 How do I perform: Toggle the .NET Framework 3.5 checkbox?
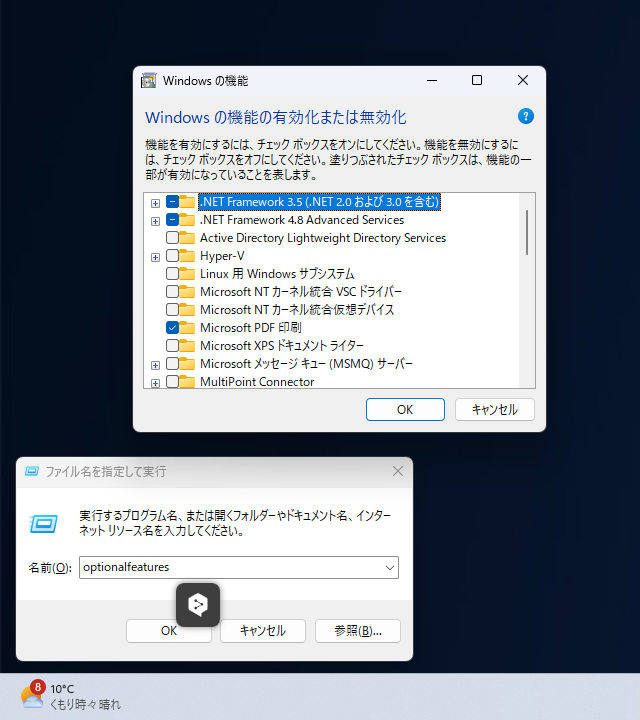point(172,202)
